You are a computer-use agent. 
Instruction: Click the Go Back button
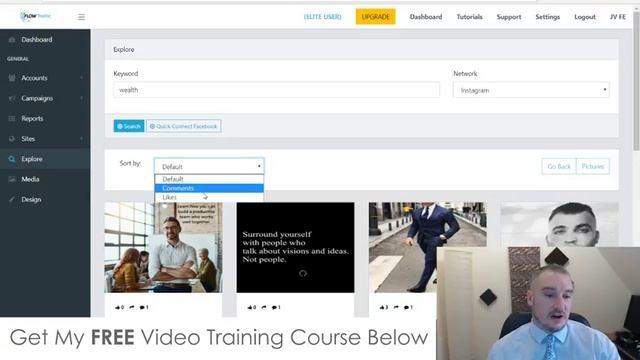(559, 167)
